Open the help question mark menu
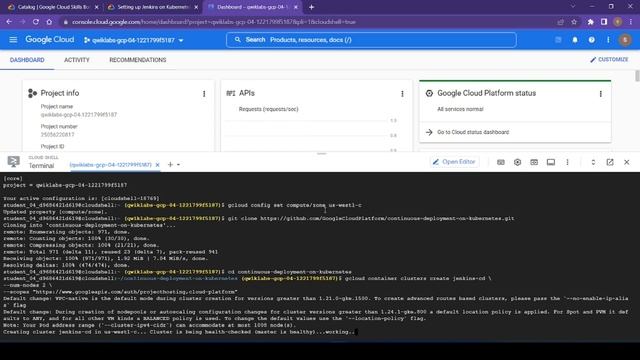The width and height of the screenshot is (640, 360). pyautogui.click(x=591, y=40)
